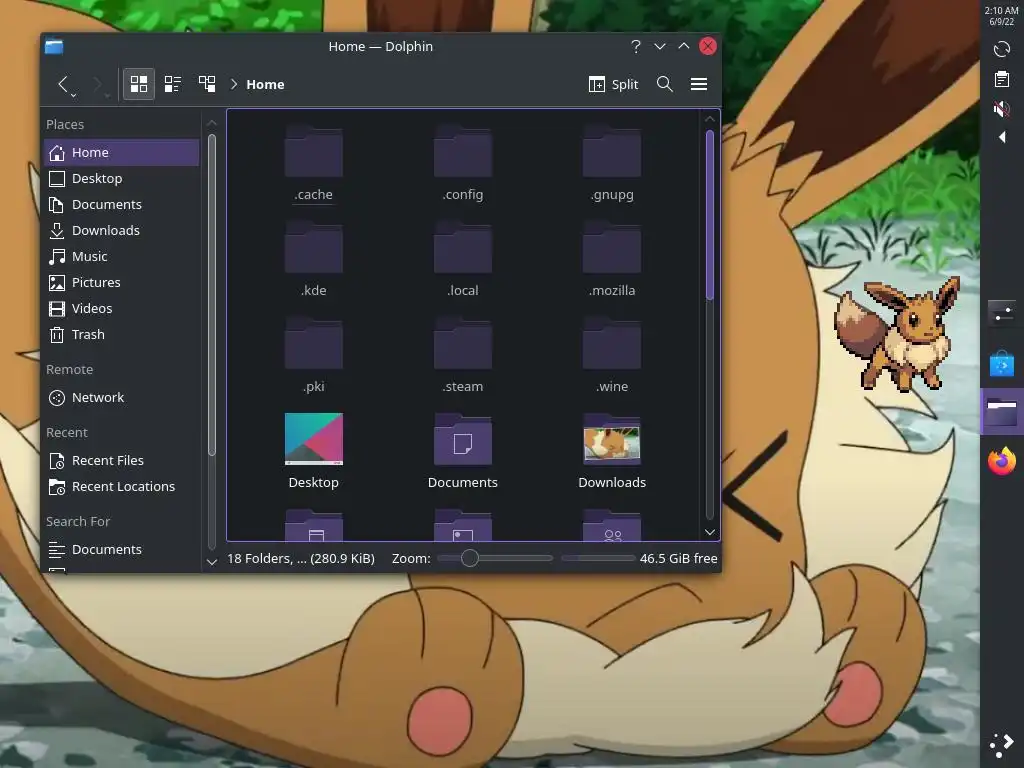Image resolution: width=1024 pixels, height=768 pixels.
Task: Open the back history dropdown arrow
Action: (74, 96)
